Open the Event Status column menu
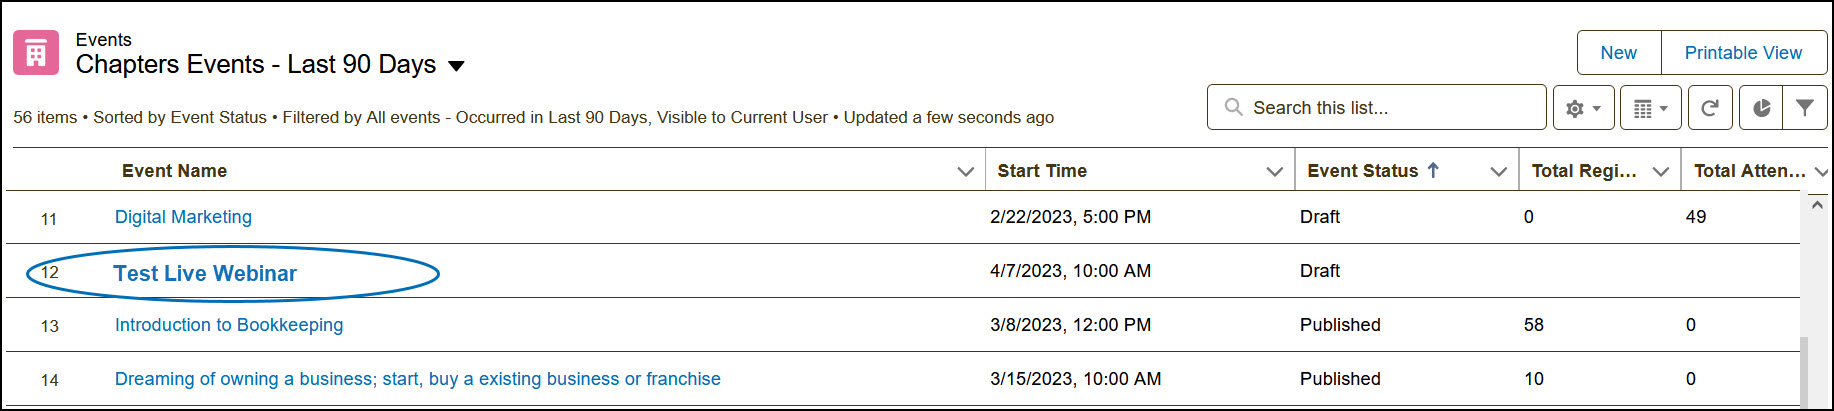1834x411 pixels. [x=1498, y=171]
